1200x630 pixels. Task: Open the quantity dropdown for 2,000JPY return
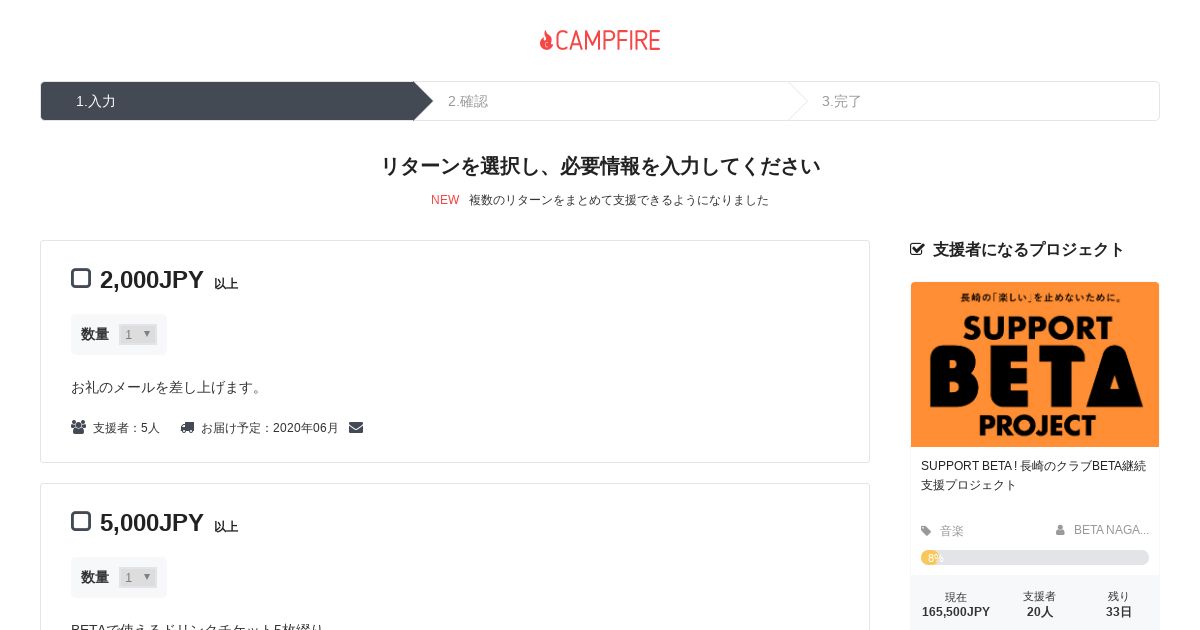(x=138, y=334)
